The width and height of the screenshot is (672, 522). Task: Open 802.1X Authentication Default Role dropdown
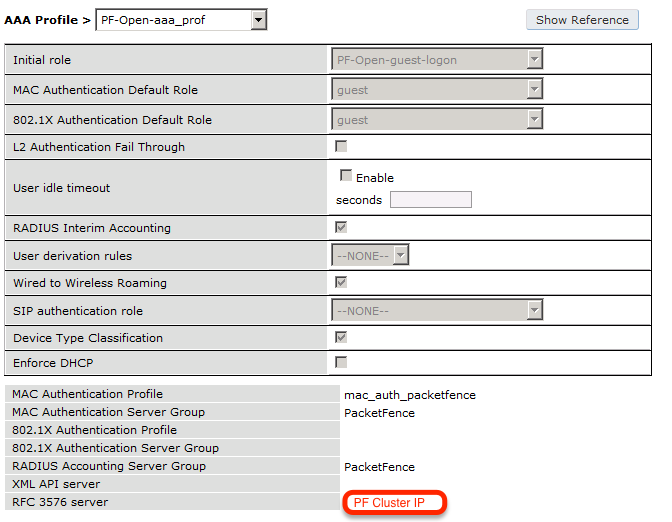(x=437, y=120)
